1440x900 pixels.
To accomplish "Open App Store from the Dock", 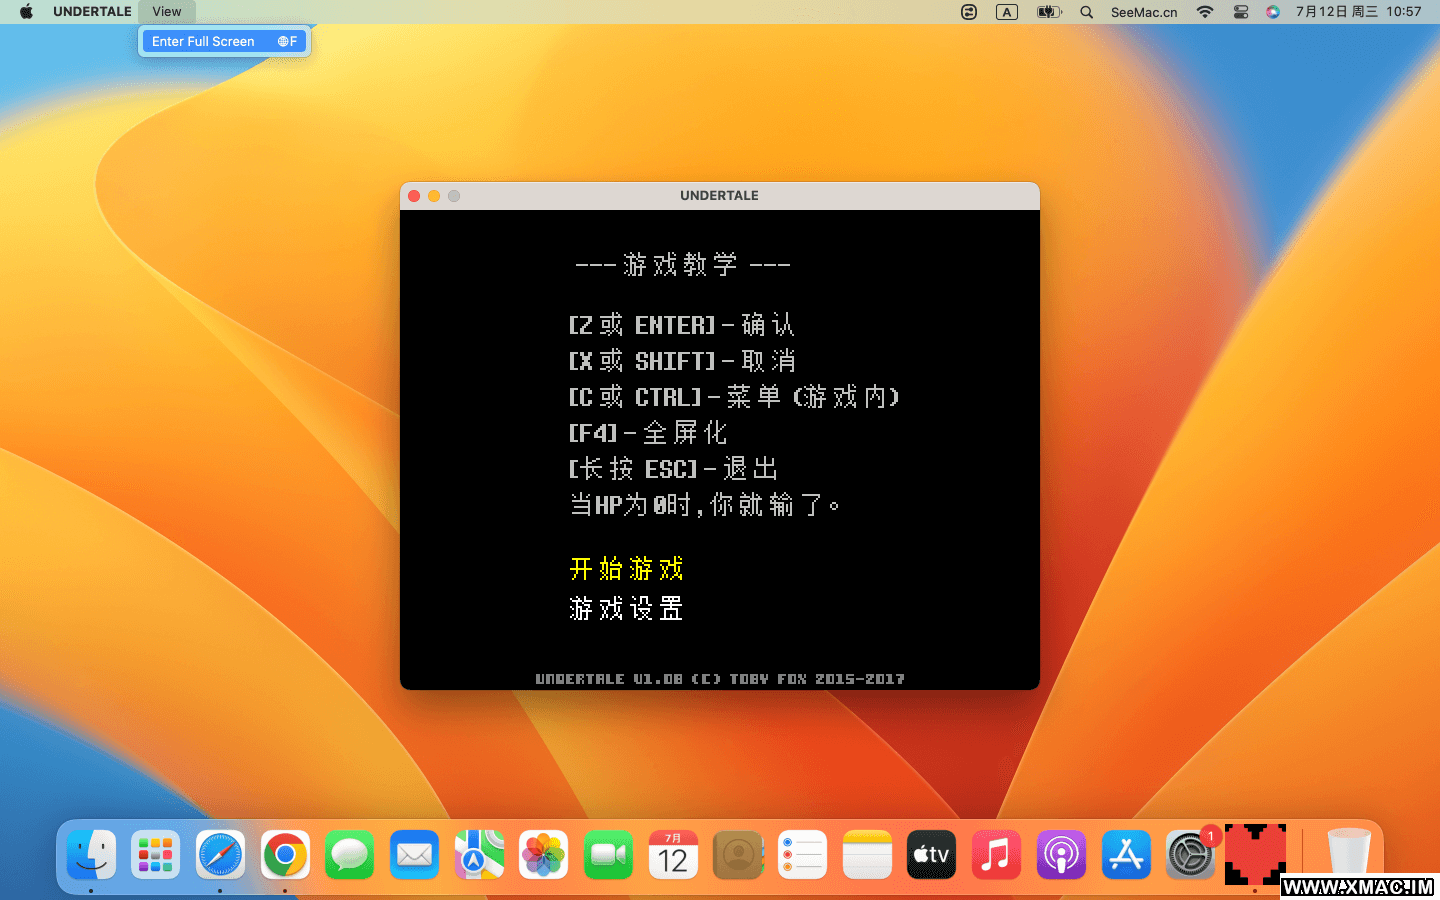I will [1126, 855].
